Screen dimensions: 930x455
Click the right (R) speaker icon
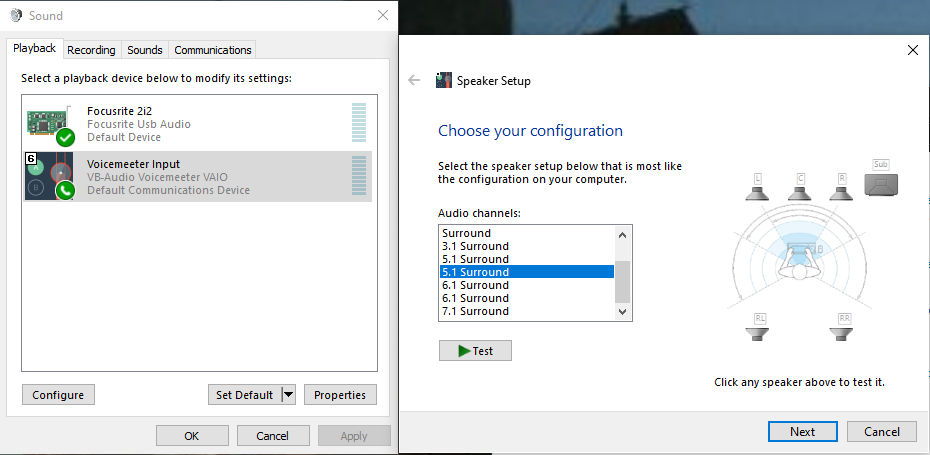pyautogui.click(x=840, y=193)
